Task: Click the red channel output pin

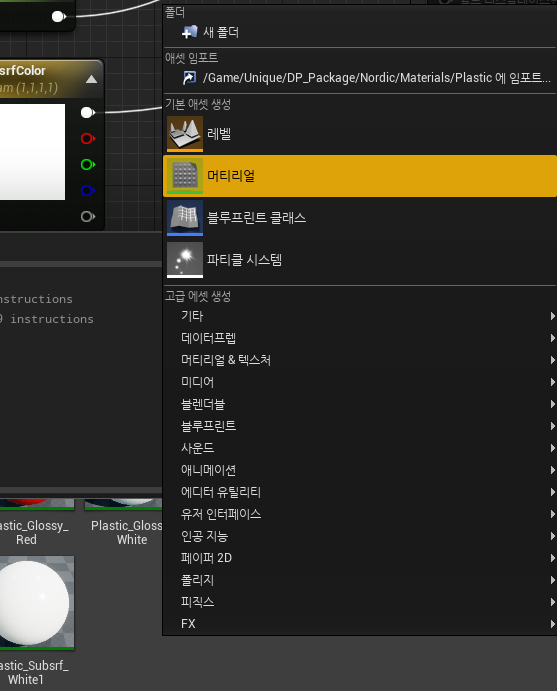Action: (88, 138)
